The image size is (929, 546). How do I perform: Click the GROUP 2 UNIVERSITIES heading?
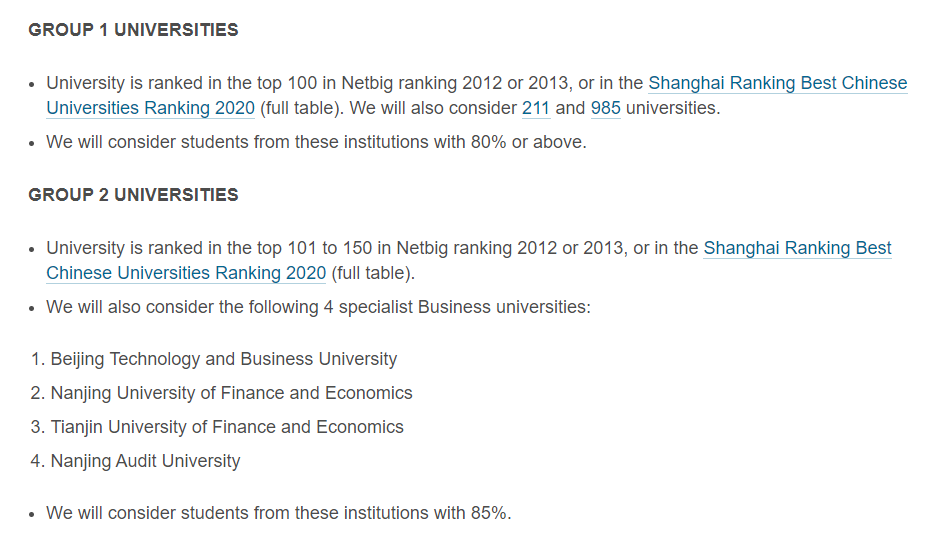tap(133, 195)
